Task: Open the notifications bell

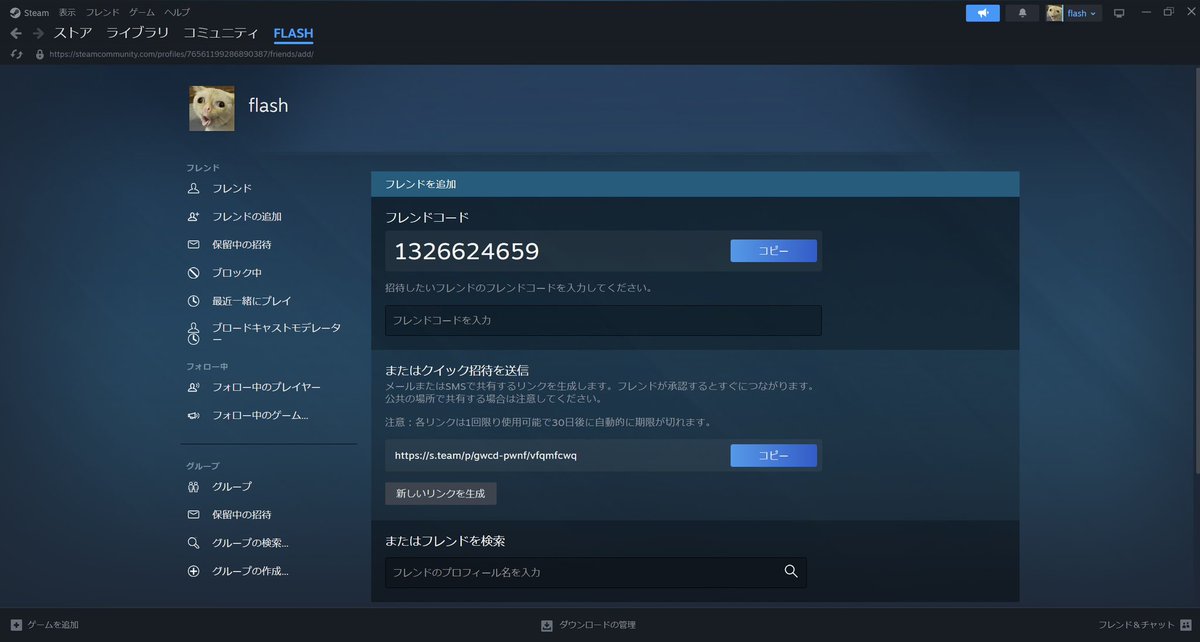Action: 1022,13
